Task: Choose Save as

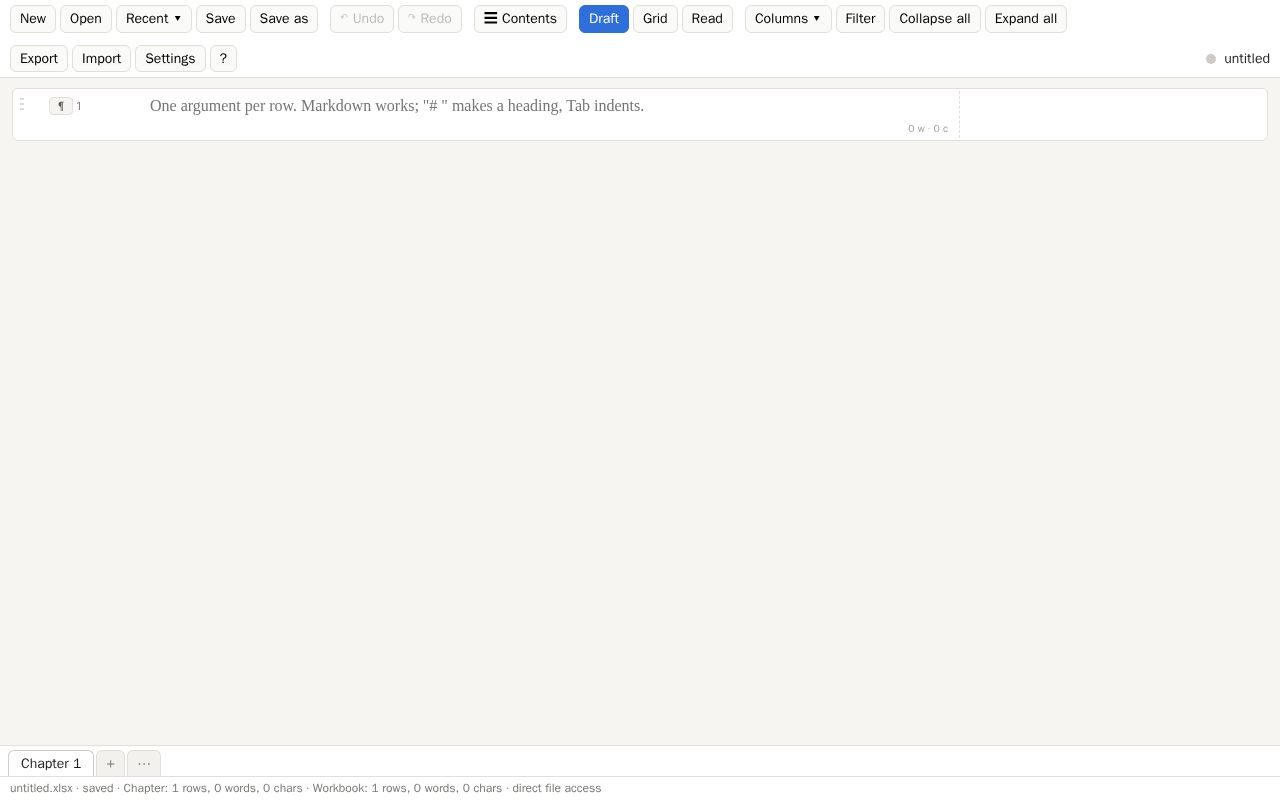Action: 284,19
